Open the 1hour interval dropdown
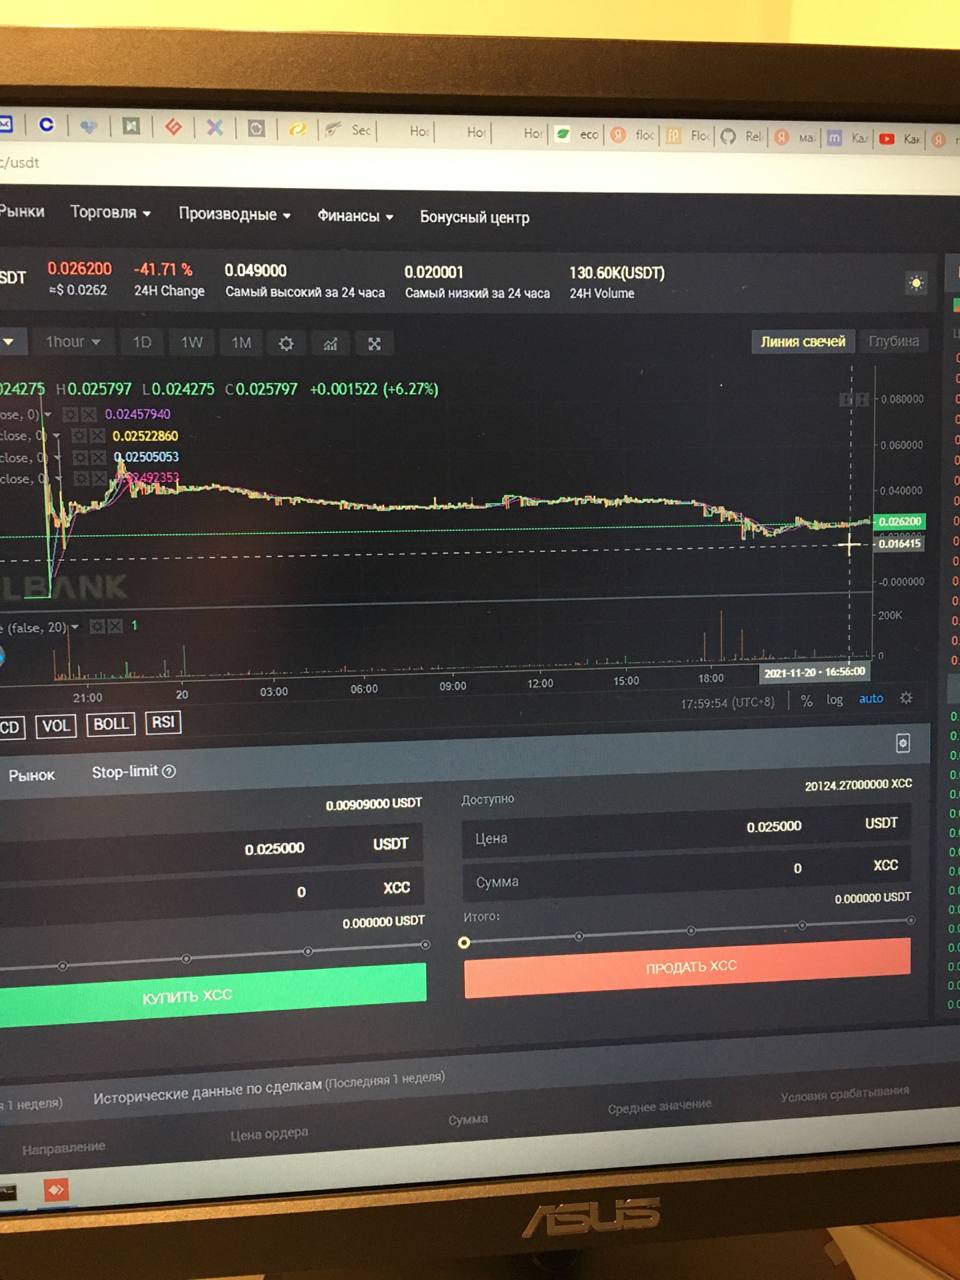960x1280 pixels. (x=73, y=342)
